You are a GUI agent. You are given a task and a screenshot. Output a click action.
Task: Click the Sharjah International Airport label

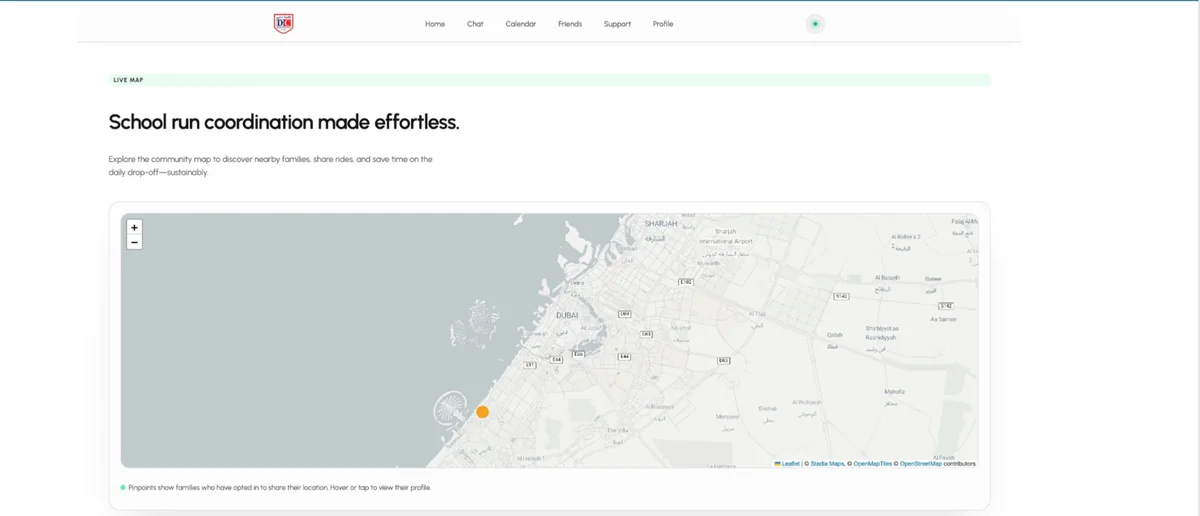725,236
